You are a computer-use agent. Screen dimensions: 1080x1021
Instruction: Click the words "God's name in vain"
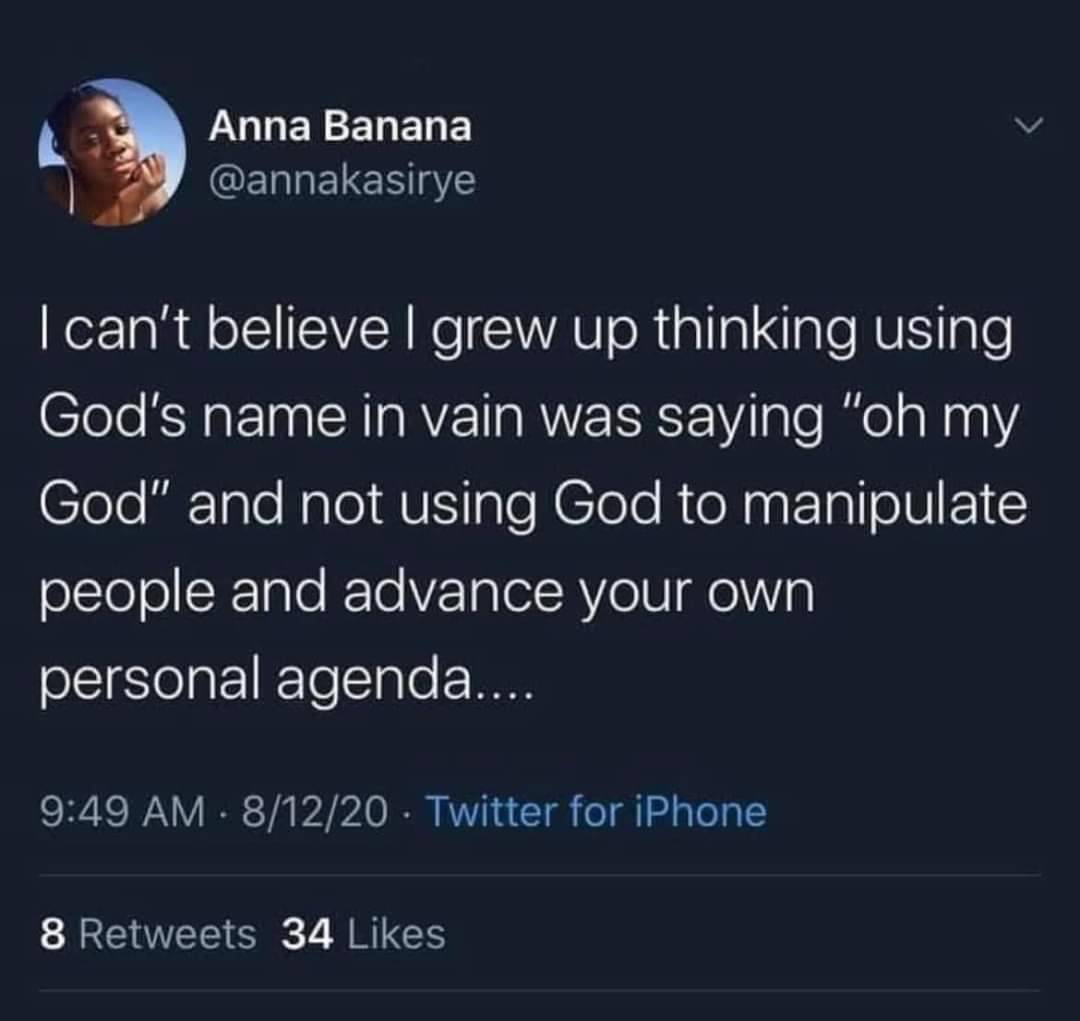280,419
